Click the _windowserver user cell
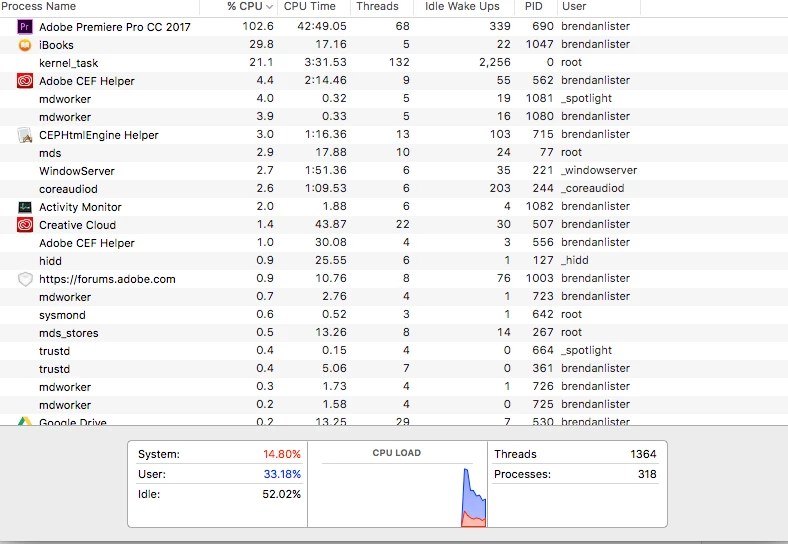 [599, 170]
